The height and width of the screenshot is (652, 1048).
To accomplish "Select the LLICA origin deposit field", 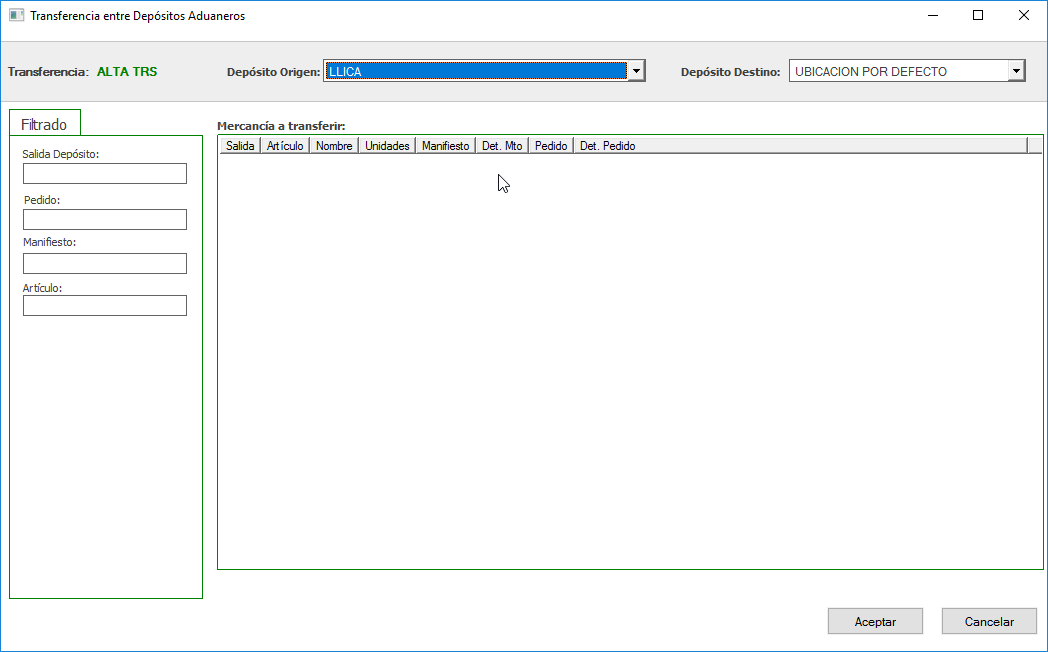I will tap(475, 71).
